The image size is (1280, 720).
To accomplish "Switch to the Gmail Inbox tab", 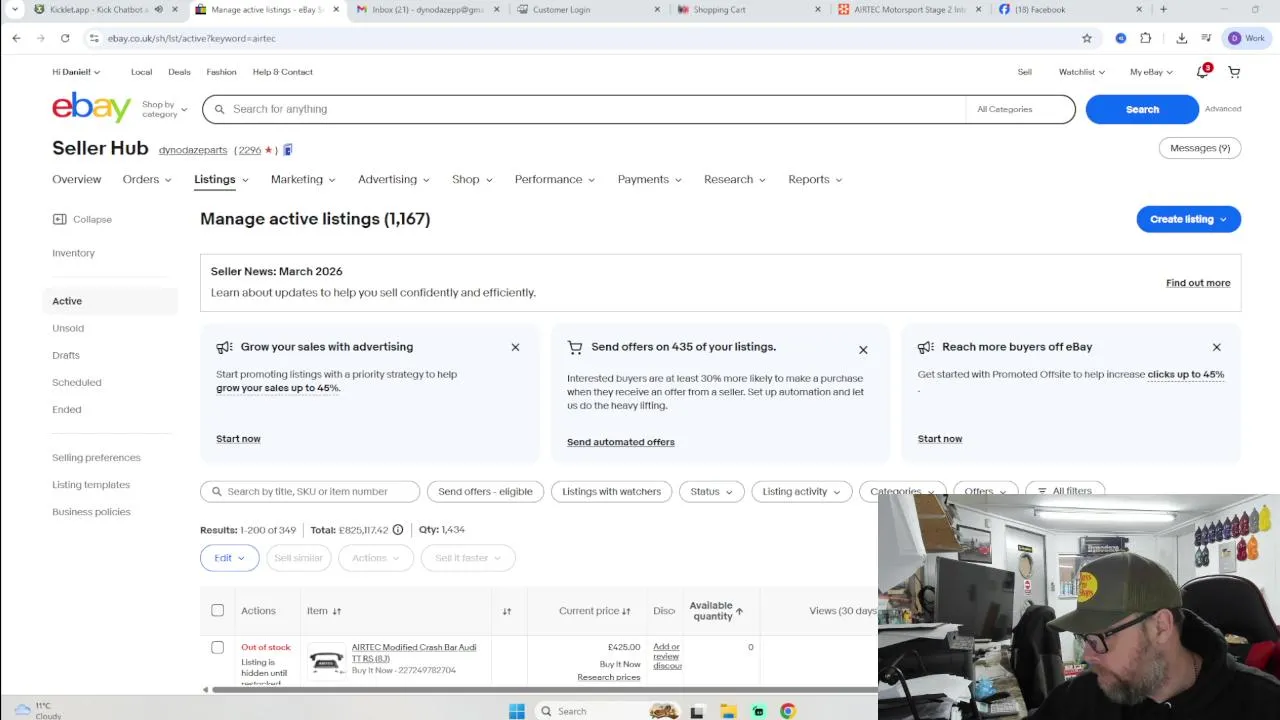I will click(425, 9).
